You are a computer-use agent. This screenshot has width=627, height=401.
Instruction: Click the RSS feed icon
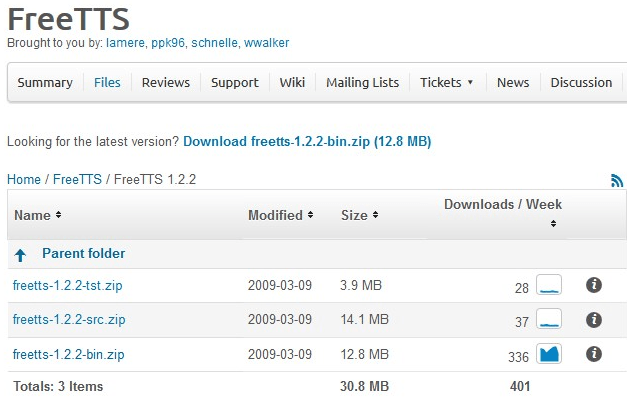point(616,181)
